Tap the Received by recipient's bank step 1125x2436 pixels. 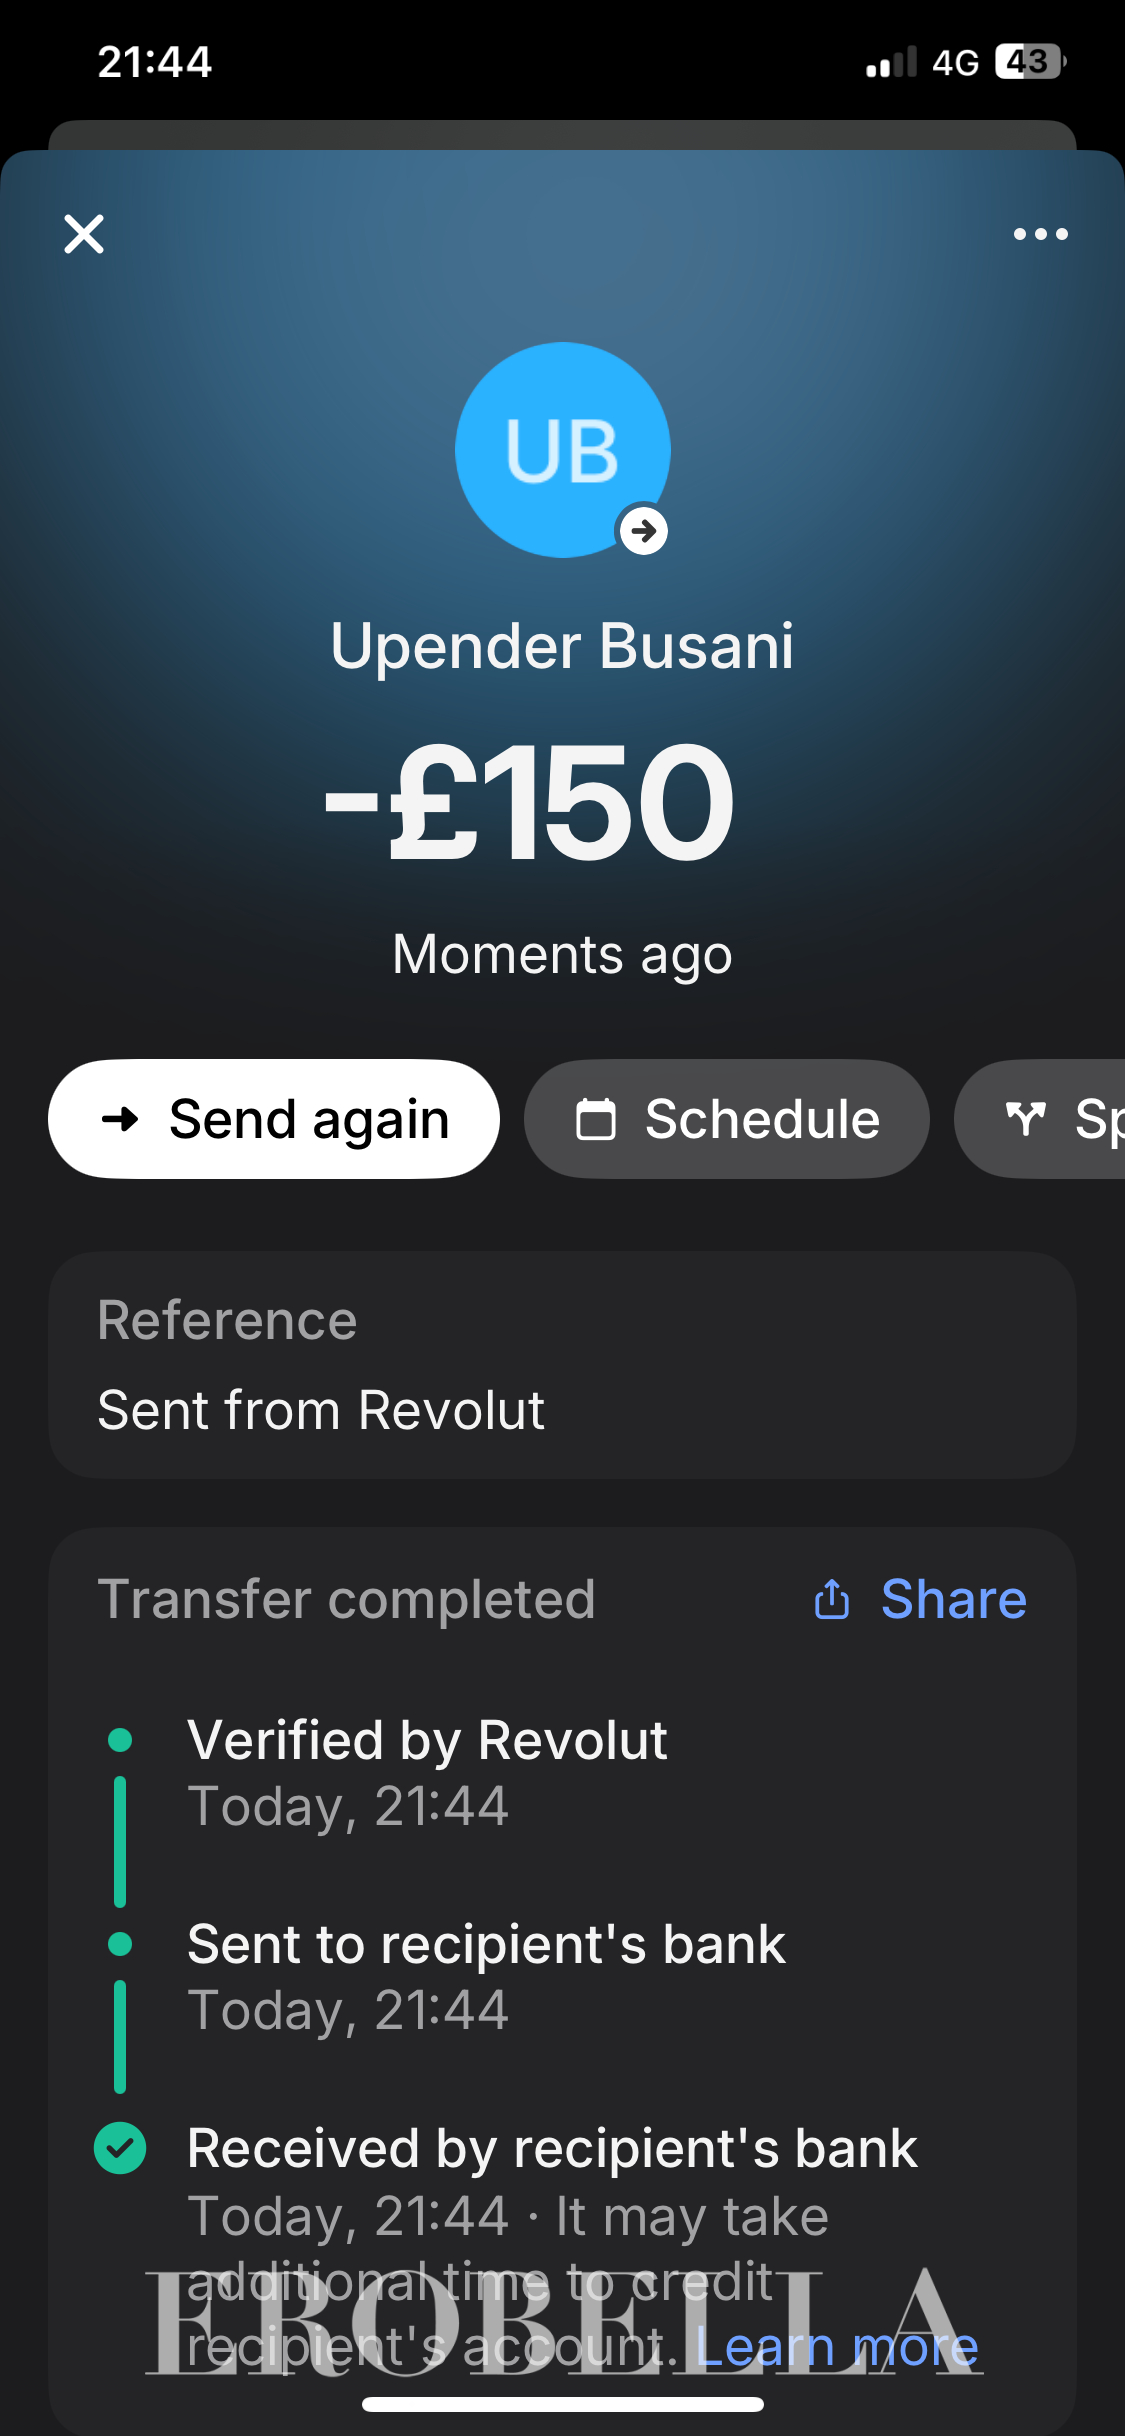[552, 2149]
